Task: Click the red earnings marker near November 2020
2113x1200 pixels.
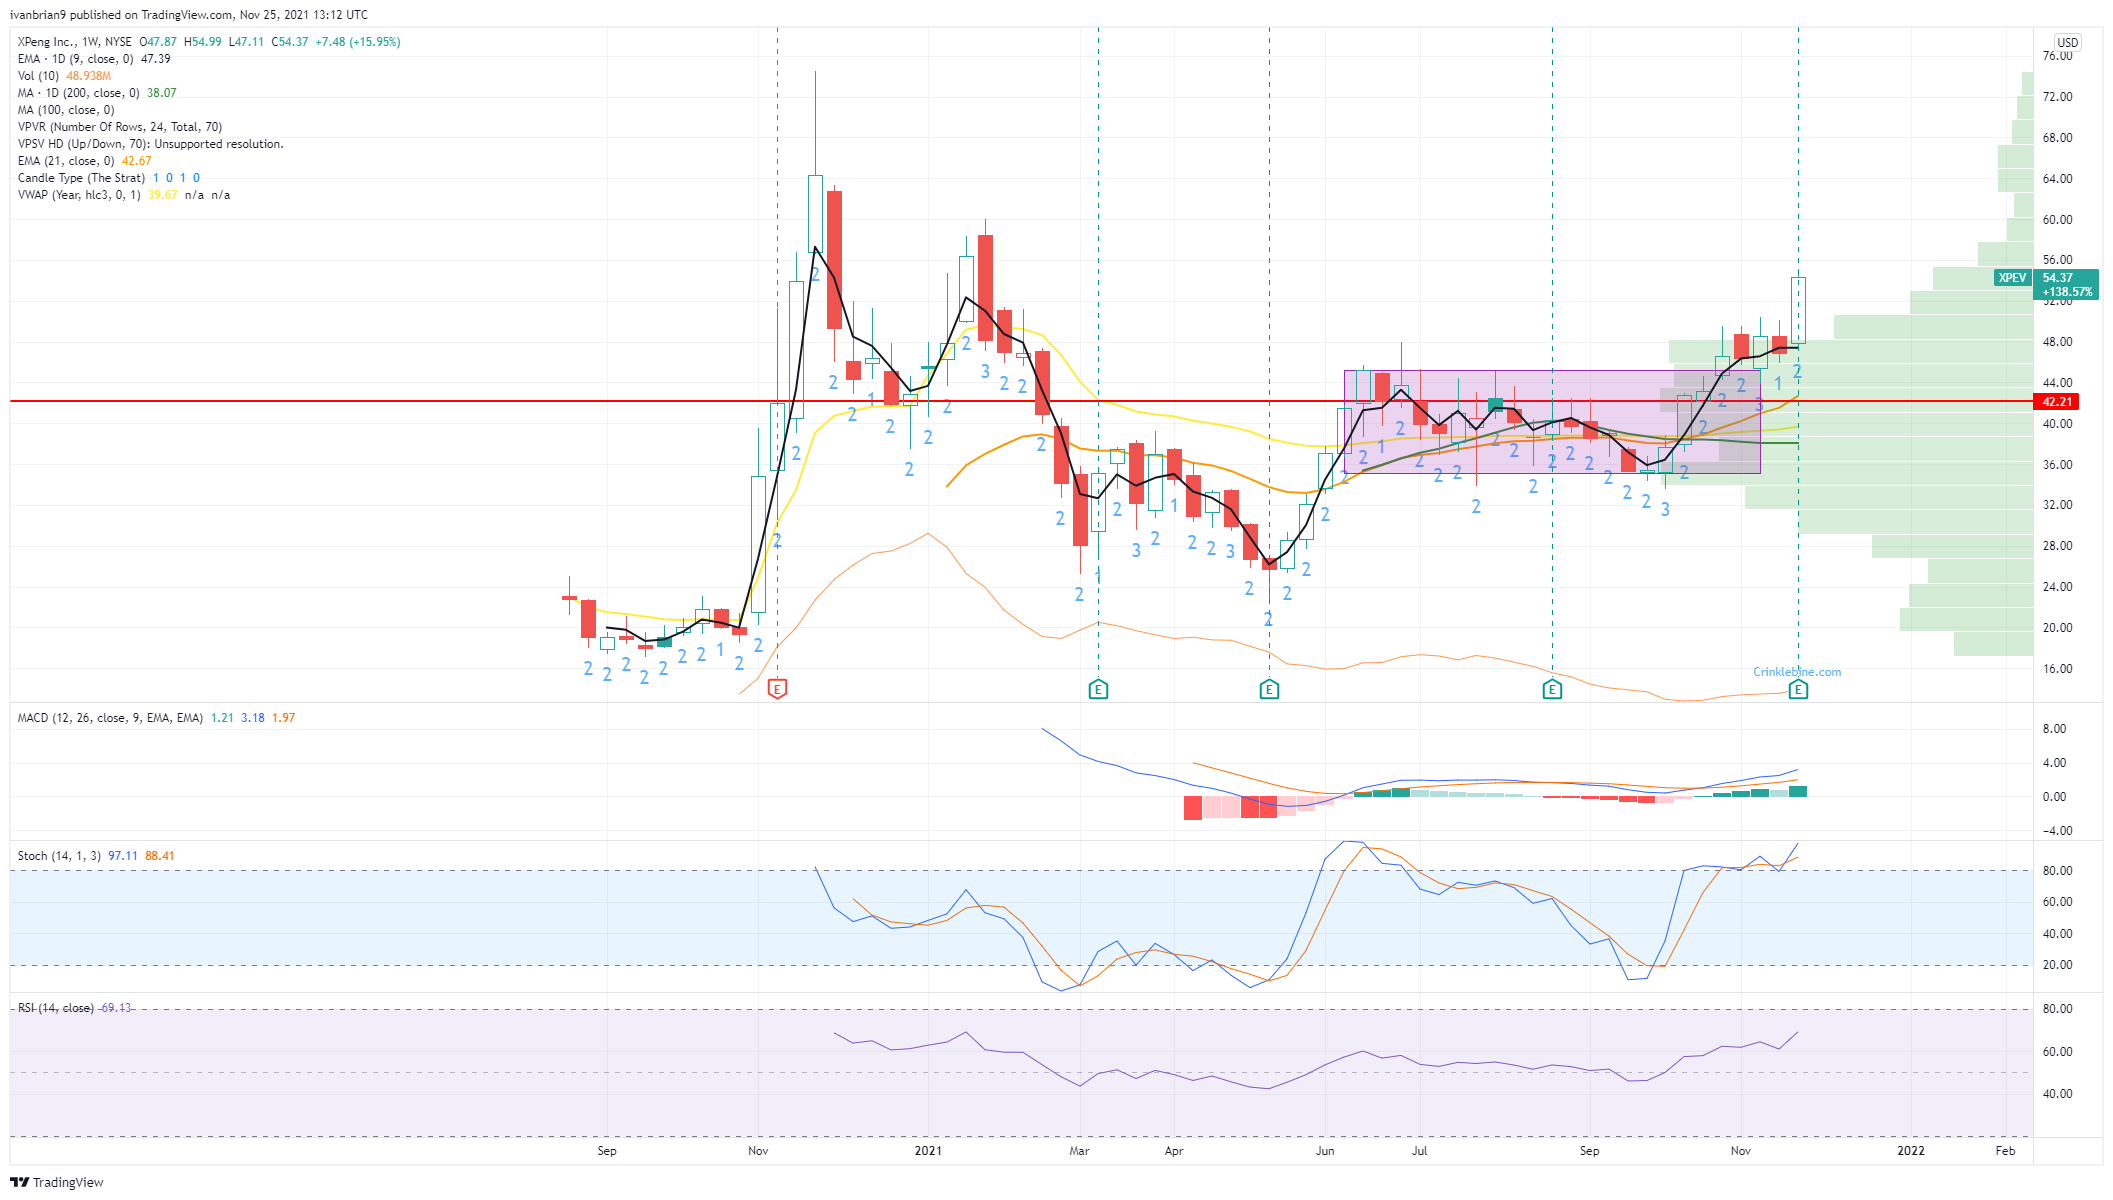Action: [x=777, y=688]
